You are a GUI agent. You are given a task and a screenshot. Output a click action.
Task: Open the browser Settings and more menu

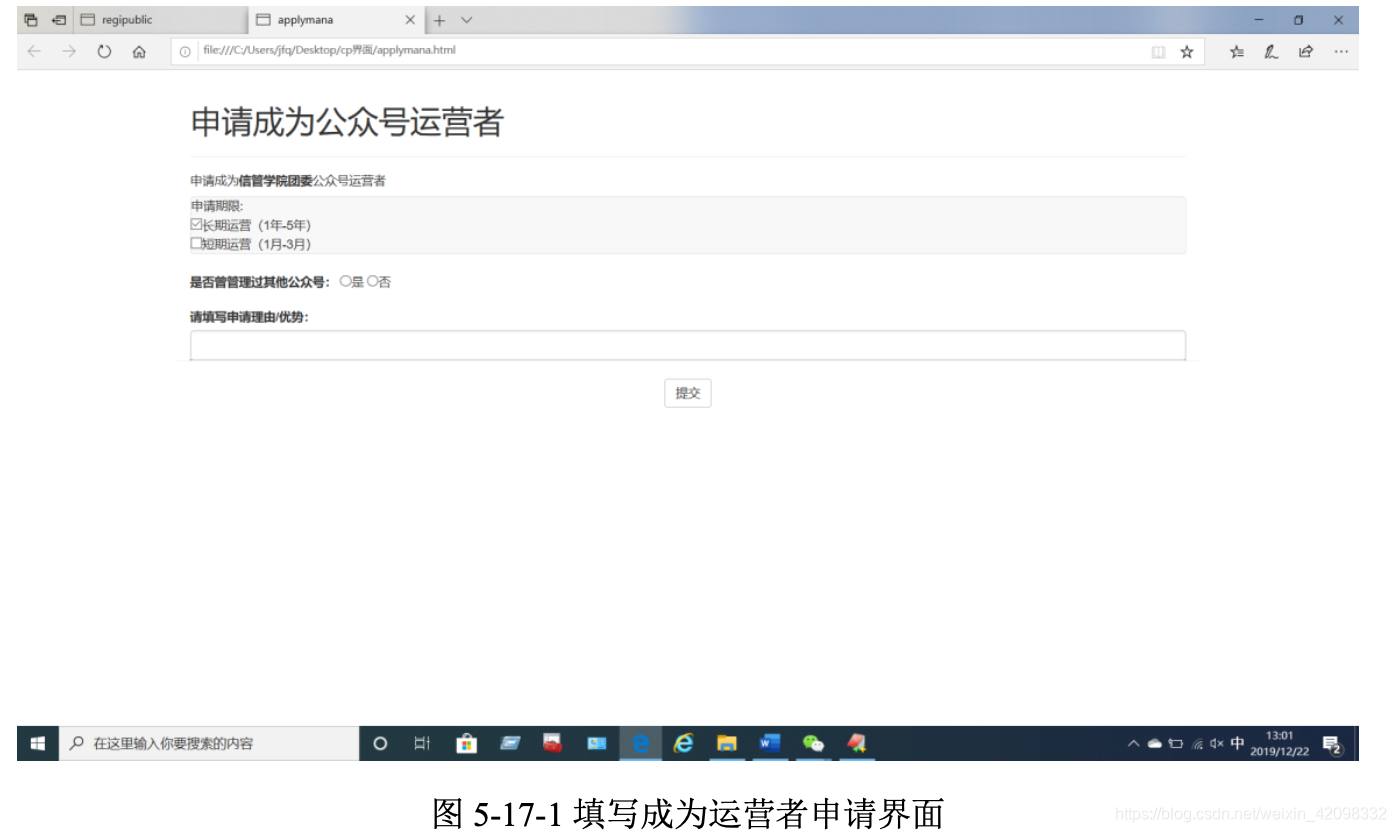(1340, 52)
